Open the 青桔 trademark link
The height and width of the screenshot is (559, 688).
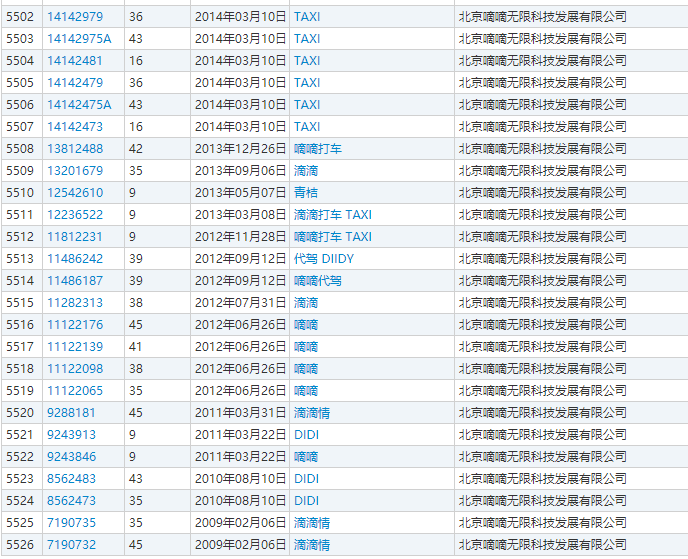306,193
